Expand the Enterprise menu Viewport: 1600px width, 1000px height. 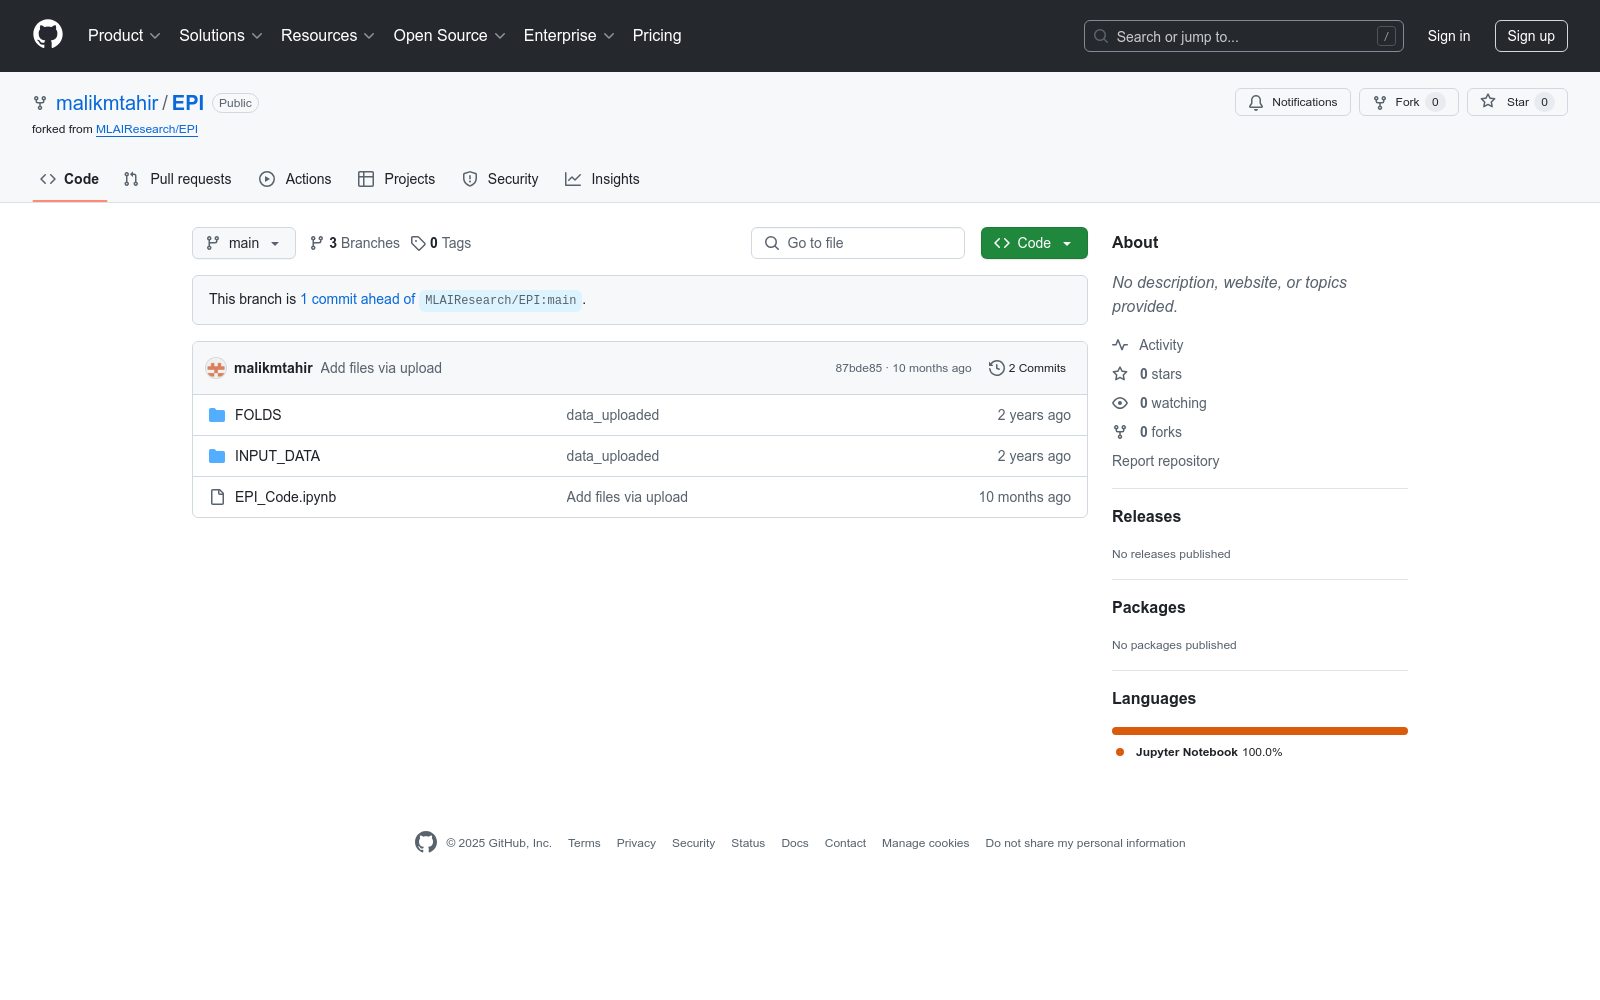point(569,36)
